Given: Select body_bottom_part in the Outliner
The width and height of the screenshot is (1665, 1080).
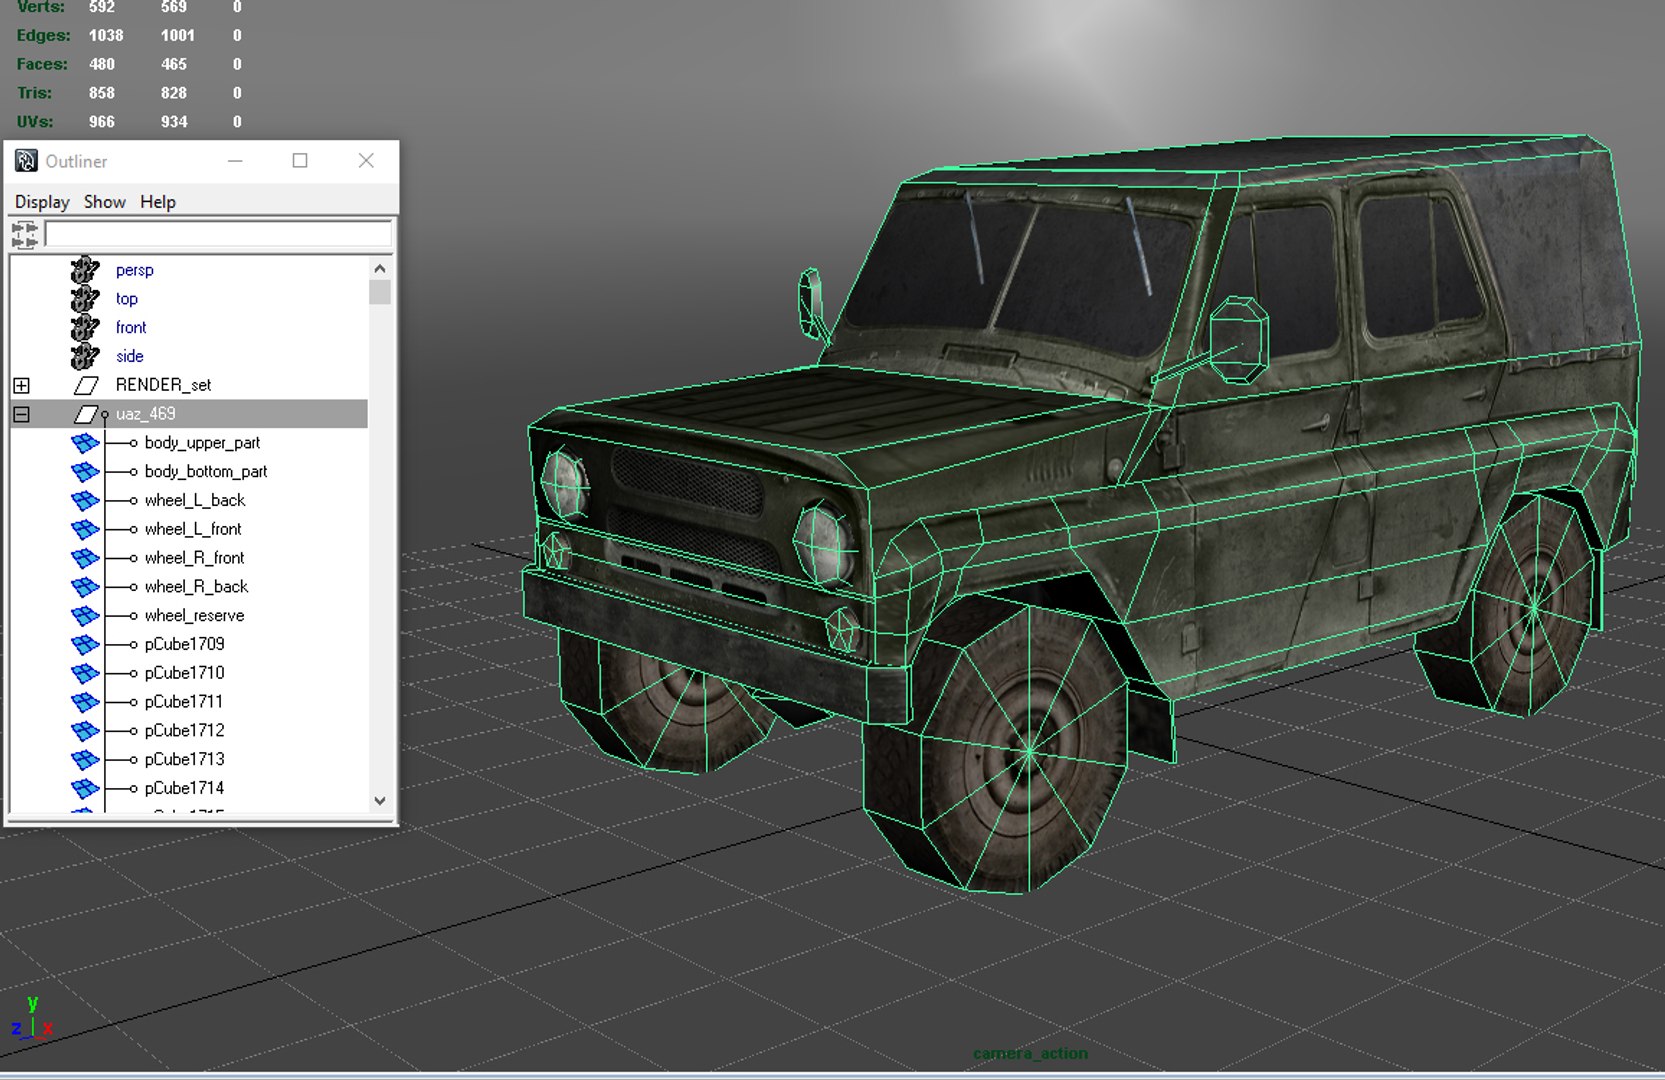Looking at the screenshot, I should [206, 472].
